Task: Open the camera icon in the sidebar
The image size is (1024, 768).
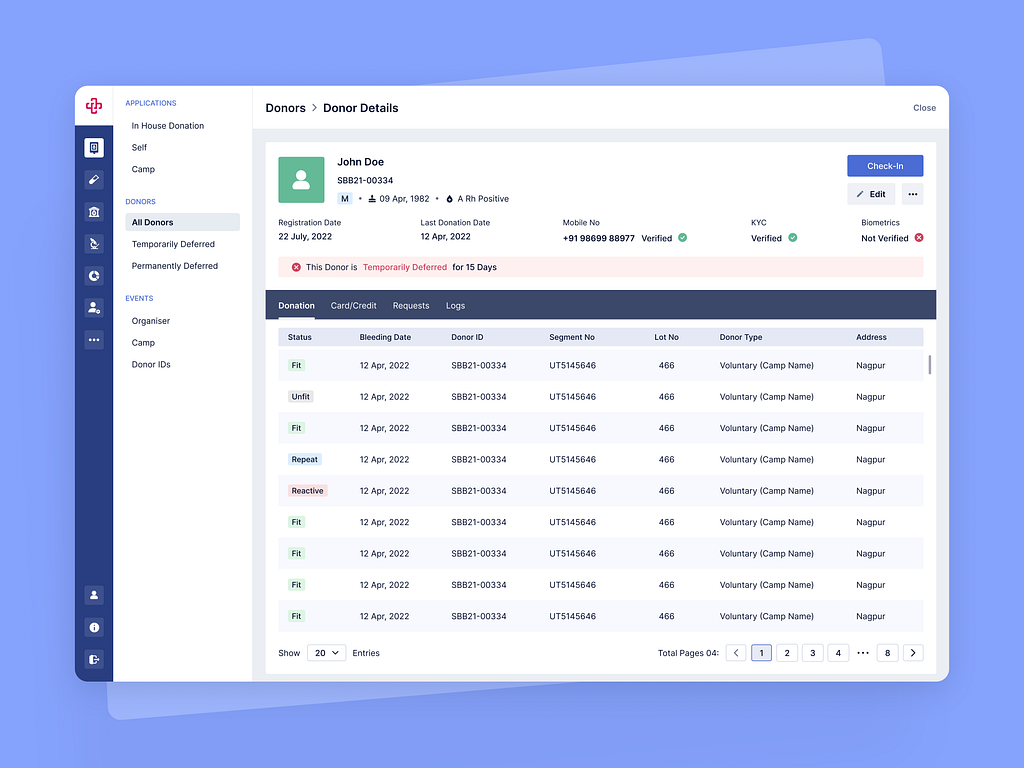Action: [x=94, y=212]
